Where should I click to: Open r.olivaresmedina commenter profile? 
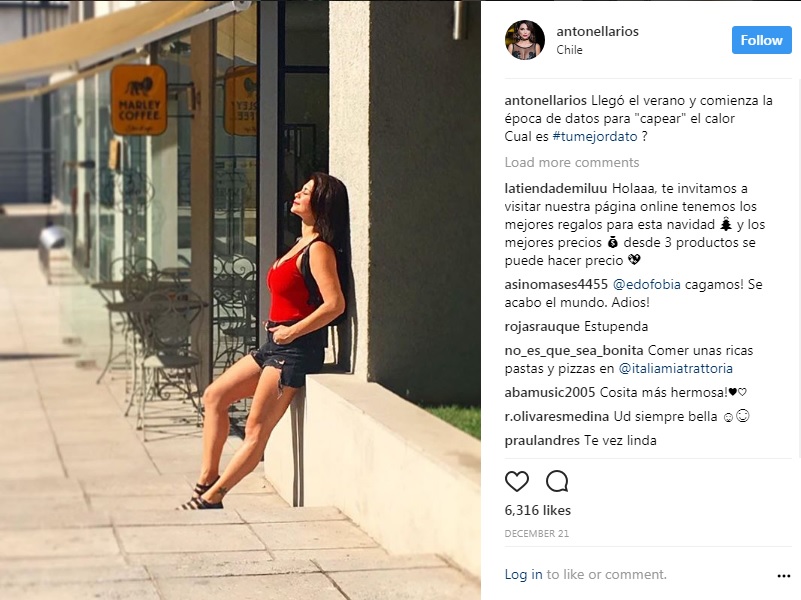[557, 416]
